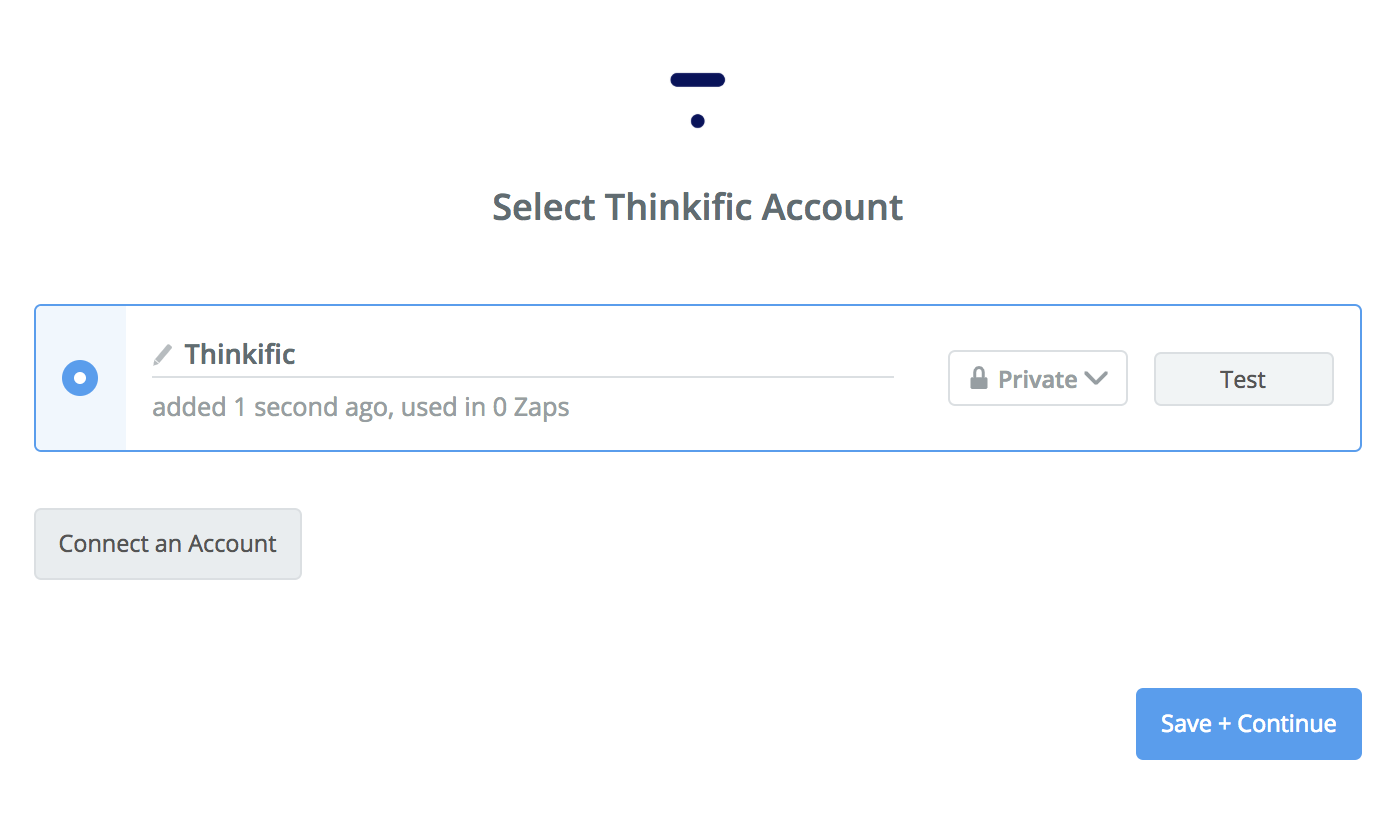Click the Select Thinkific Account heading
The height and width of the screenshot is (822, 1392).
tap(697, 208)
